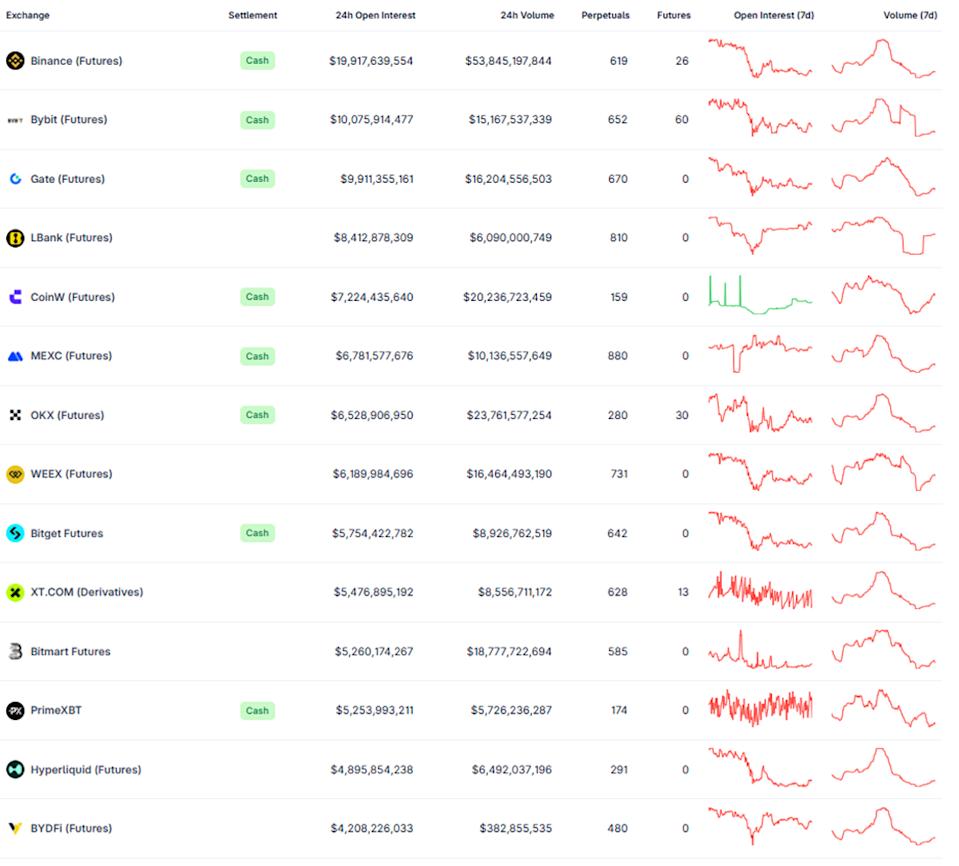Click the Hyperliquid exchange logo icon
The image size is (959, 866).
[x=15, y=770]
